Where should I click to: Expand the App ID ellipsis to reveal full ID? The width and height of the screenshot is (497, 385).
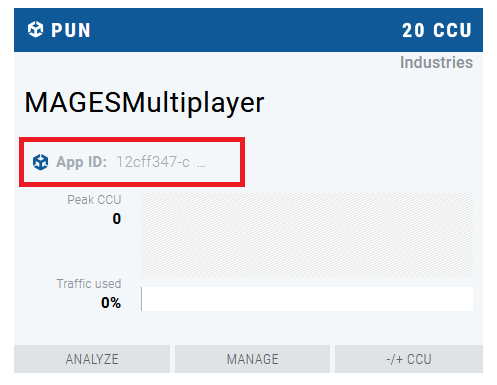(x=201, y=165)
